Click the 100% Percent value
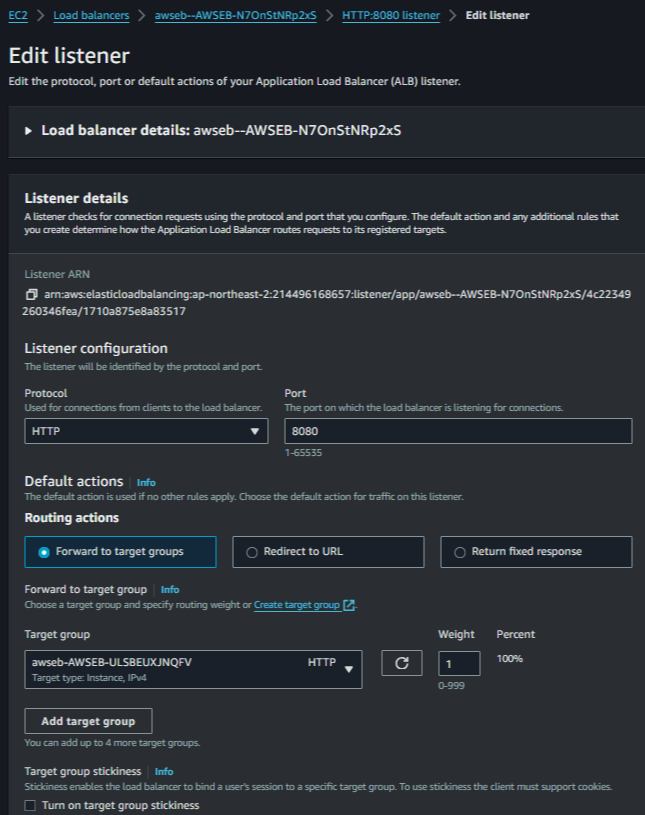 point(509,659)
